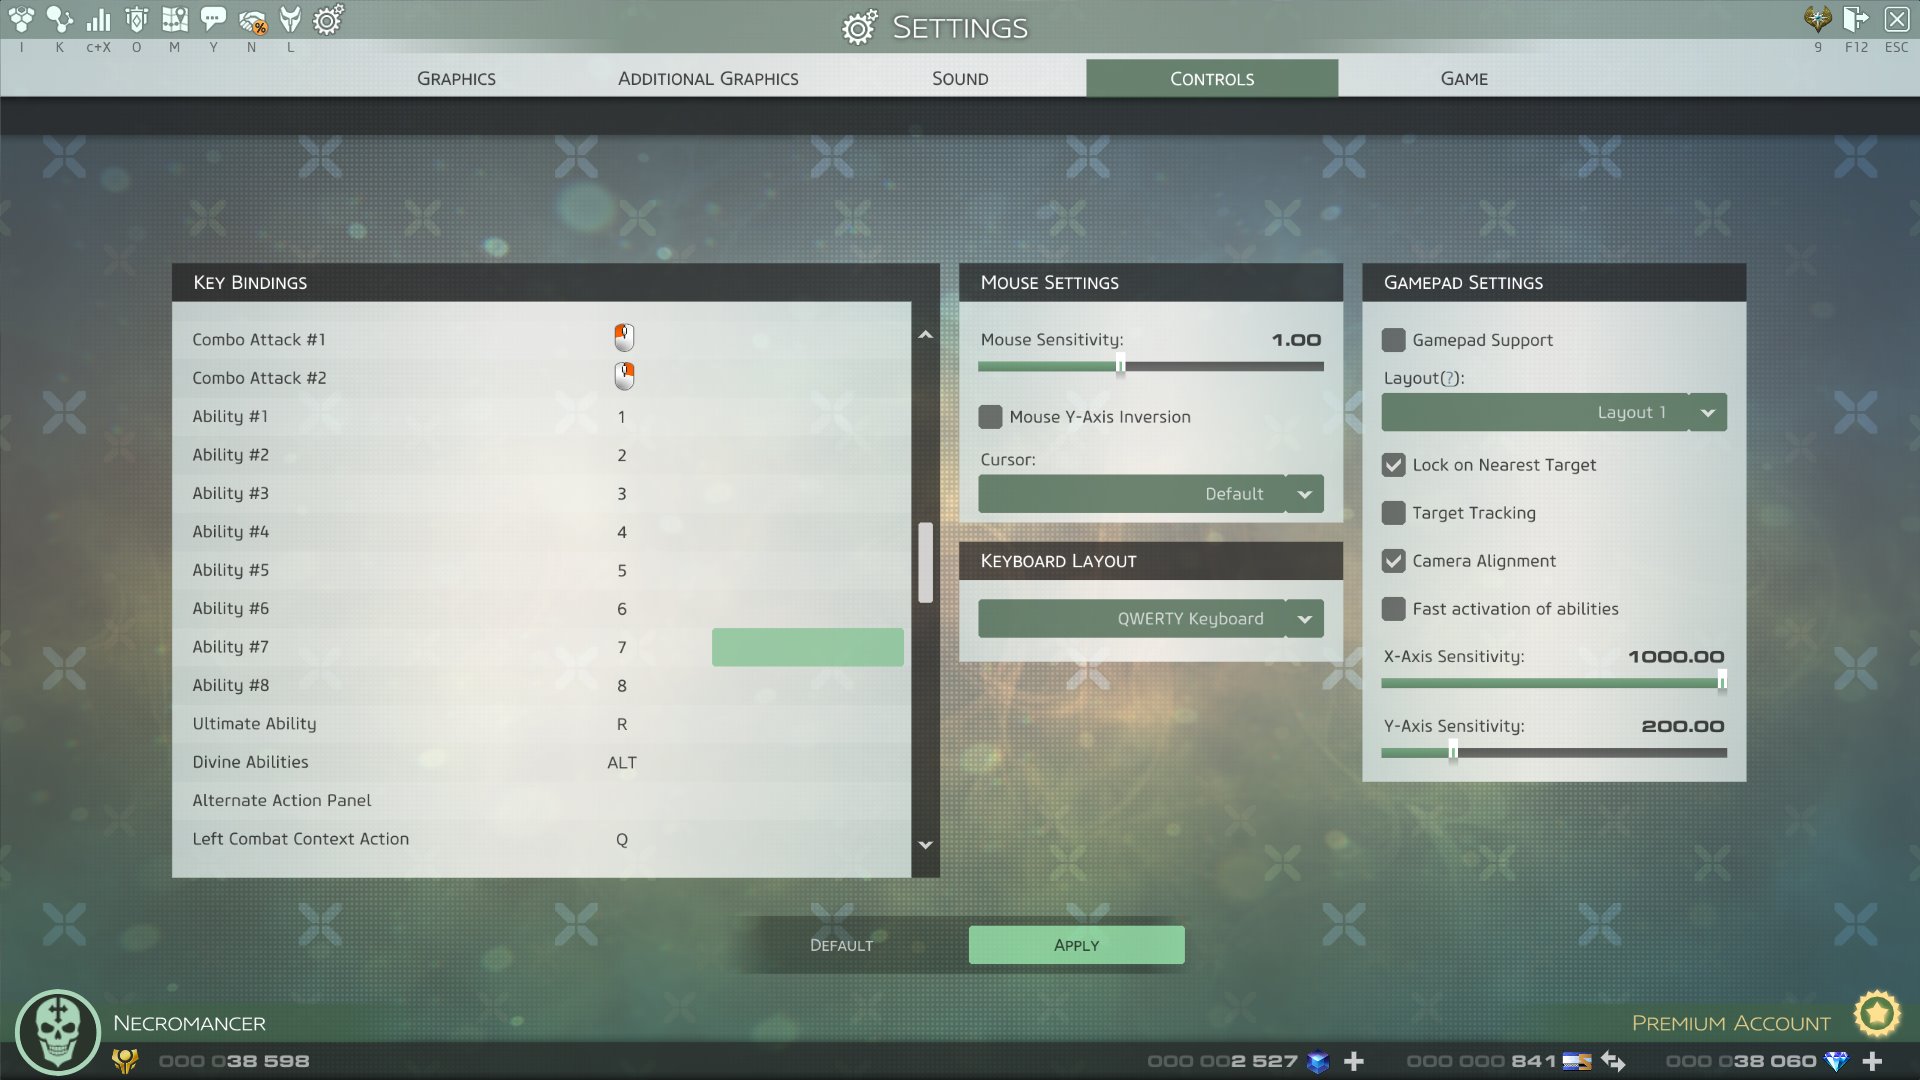Uncheck the Camera Alignment checkbox
Viewport: 1920px width, 1080px height.
pos(1393,561)
